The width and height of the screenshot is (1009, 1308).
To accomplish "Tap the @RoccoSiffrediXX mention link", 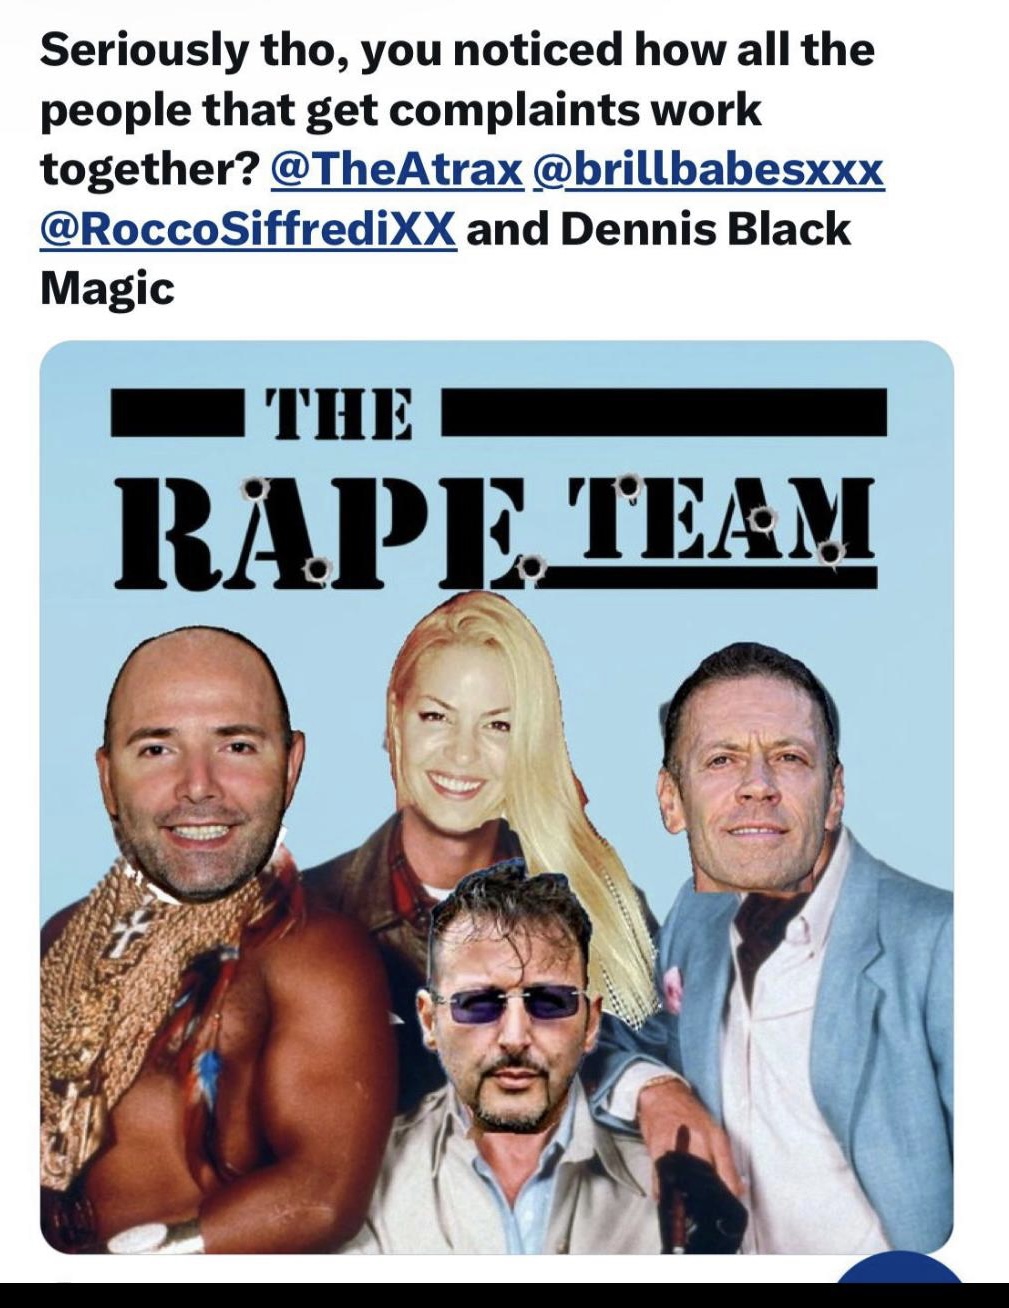I will tap(248, 230).
